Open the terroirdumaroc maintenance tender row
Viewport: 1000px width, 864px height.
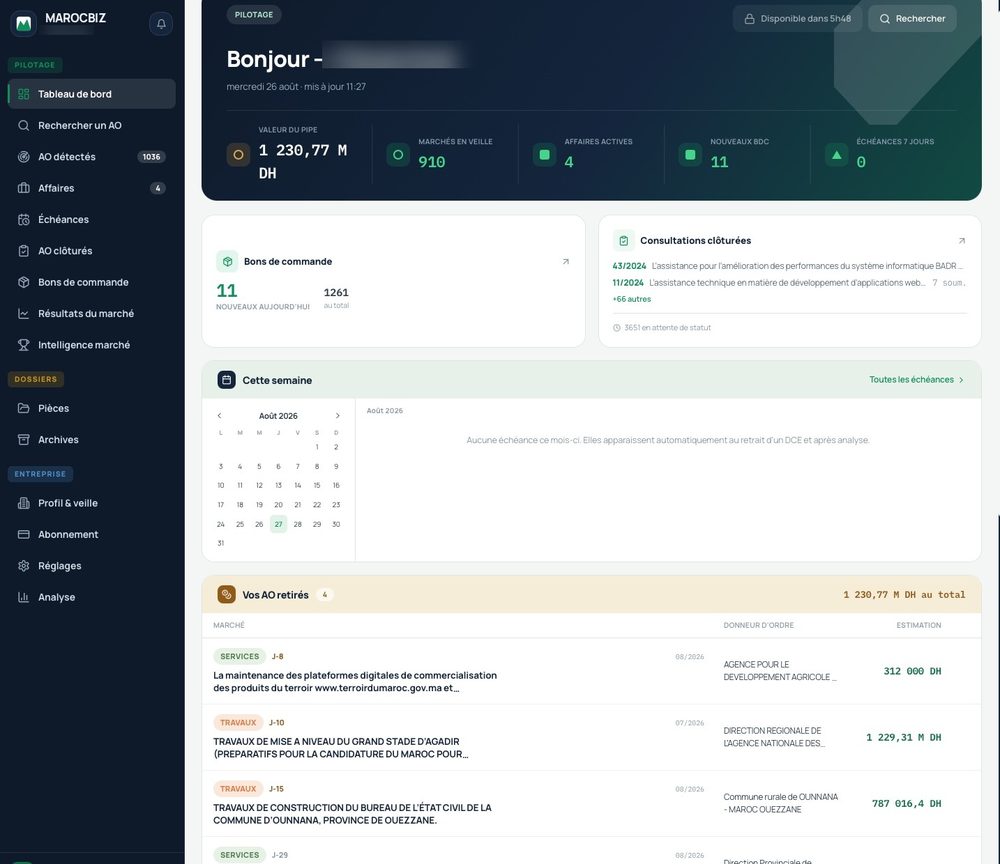click(591, 671)
